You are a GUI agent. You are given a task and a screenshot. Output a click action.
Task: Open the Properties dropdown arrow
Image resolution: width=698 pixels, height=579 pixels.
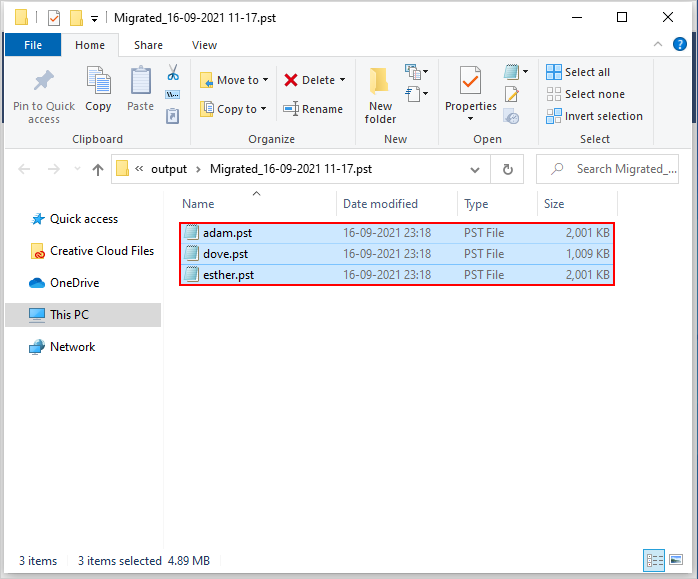click(471, 119)
